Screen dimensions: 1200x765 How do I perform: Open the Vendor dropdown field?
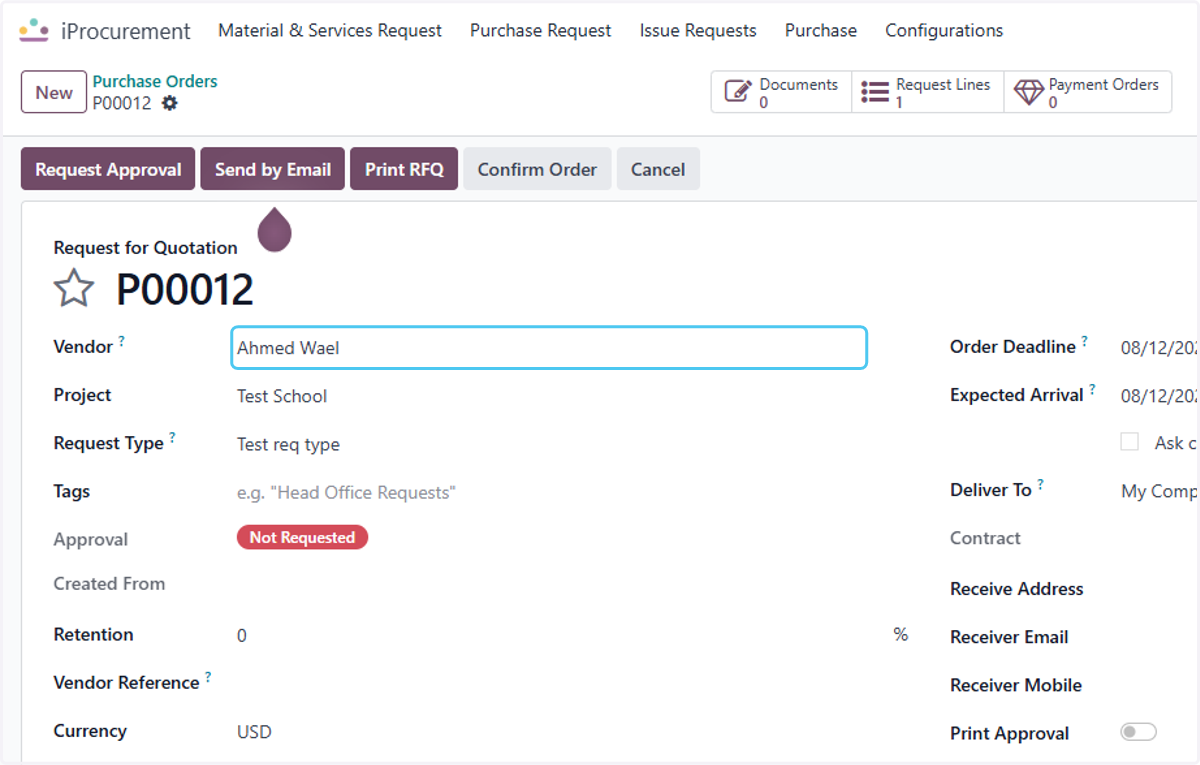tap(549, 348)
